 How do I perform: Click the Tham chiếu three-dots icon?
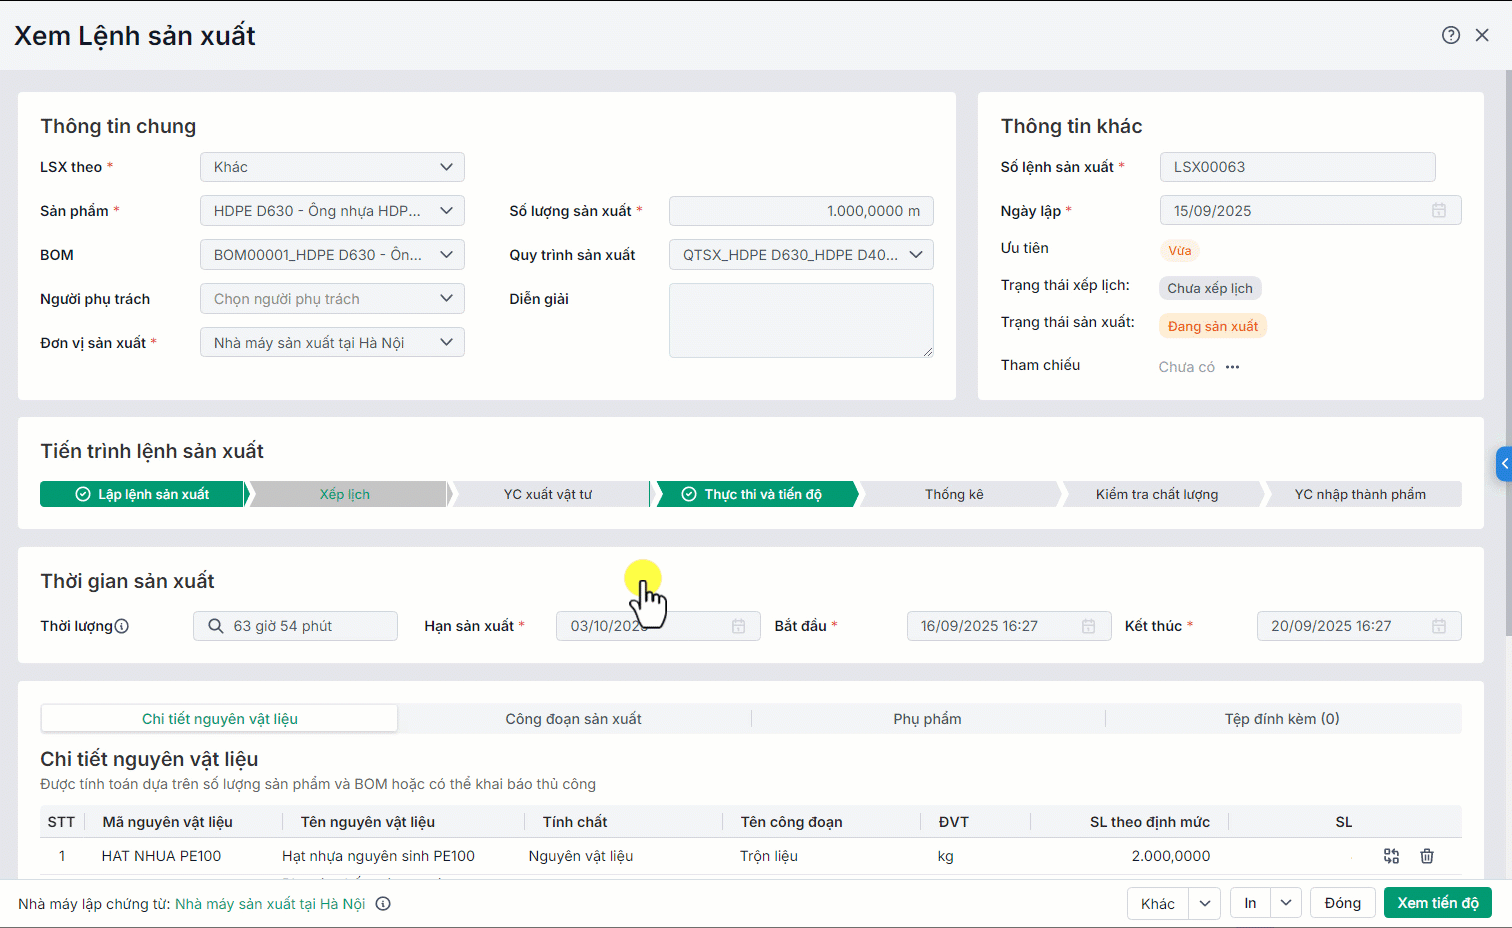coord(1232,367)
